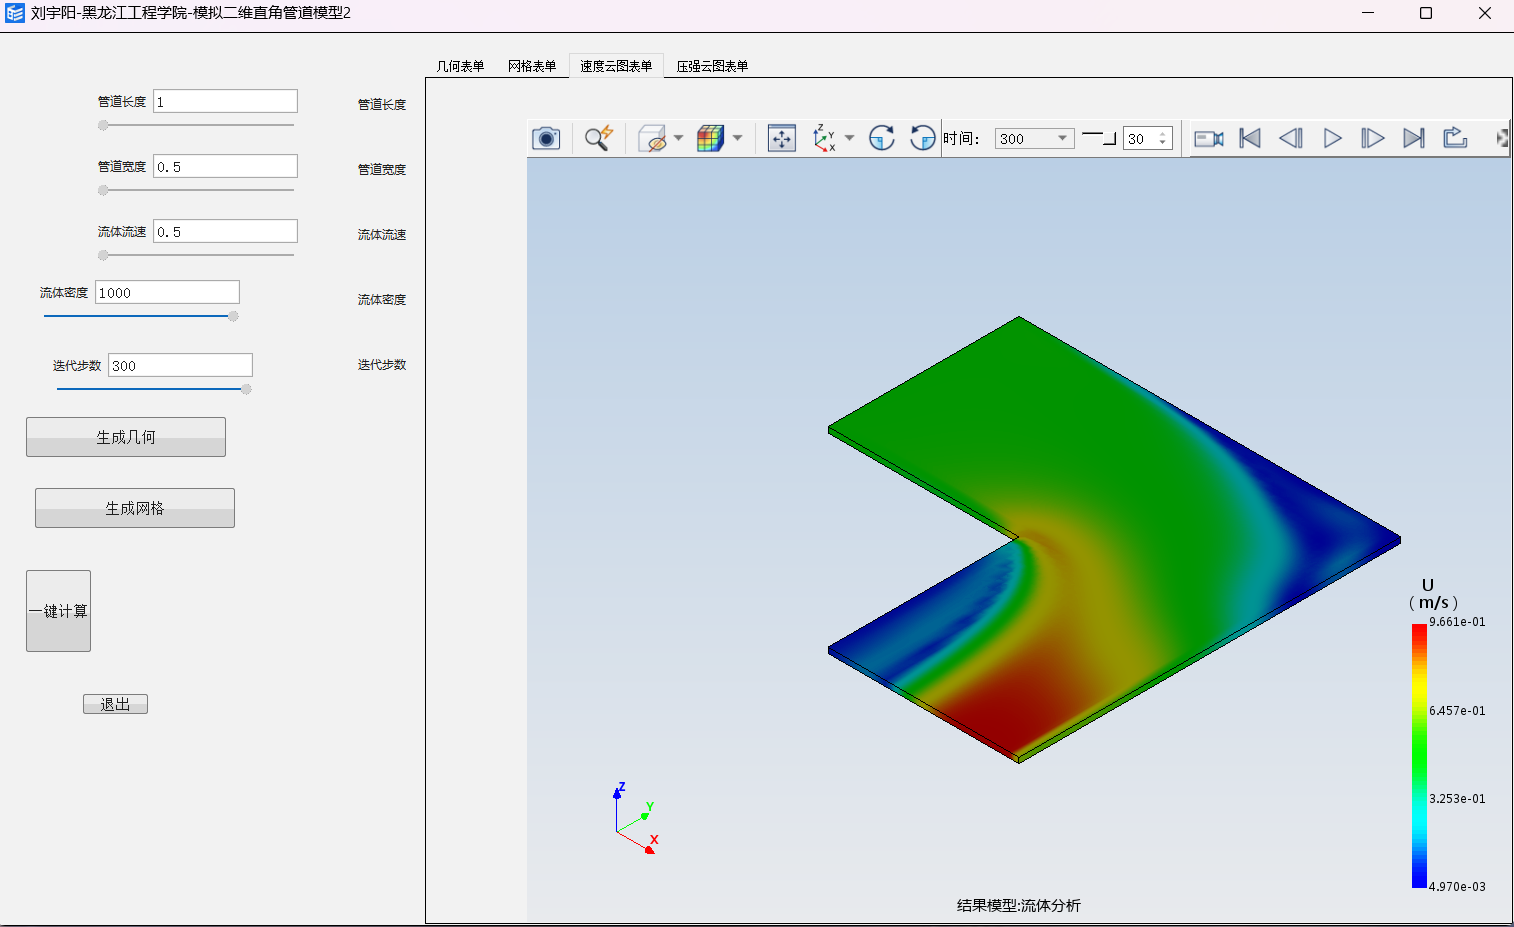Click the 生成几何 button

click(126, 437)
